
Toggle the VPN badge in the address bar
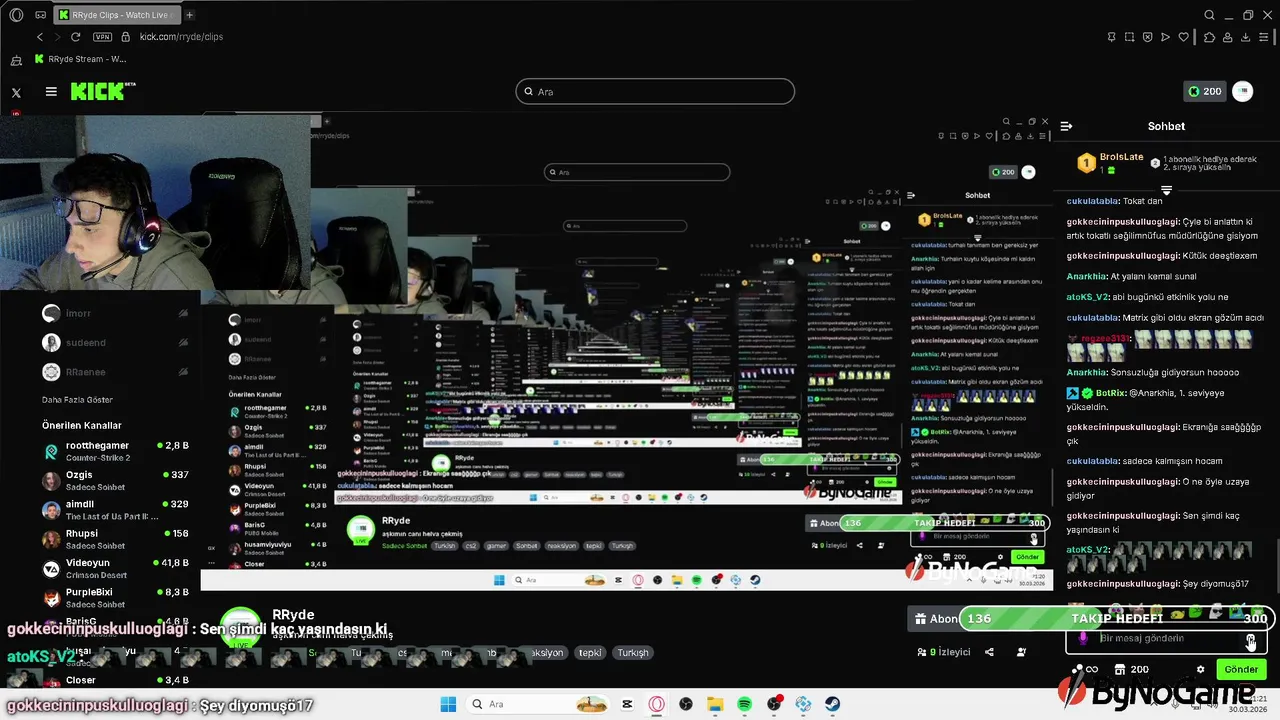pos(102,37)
